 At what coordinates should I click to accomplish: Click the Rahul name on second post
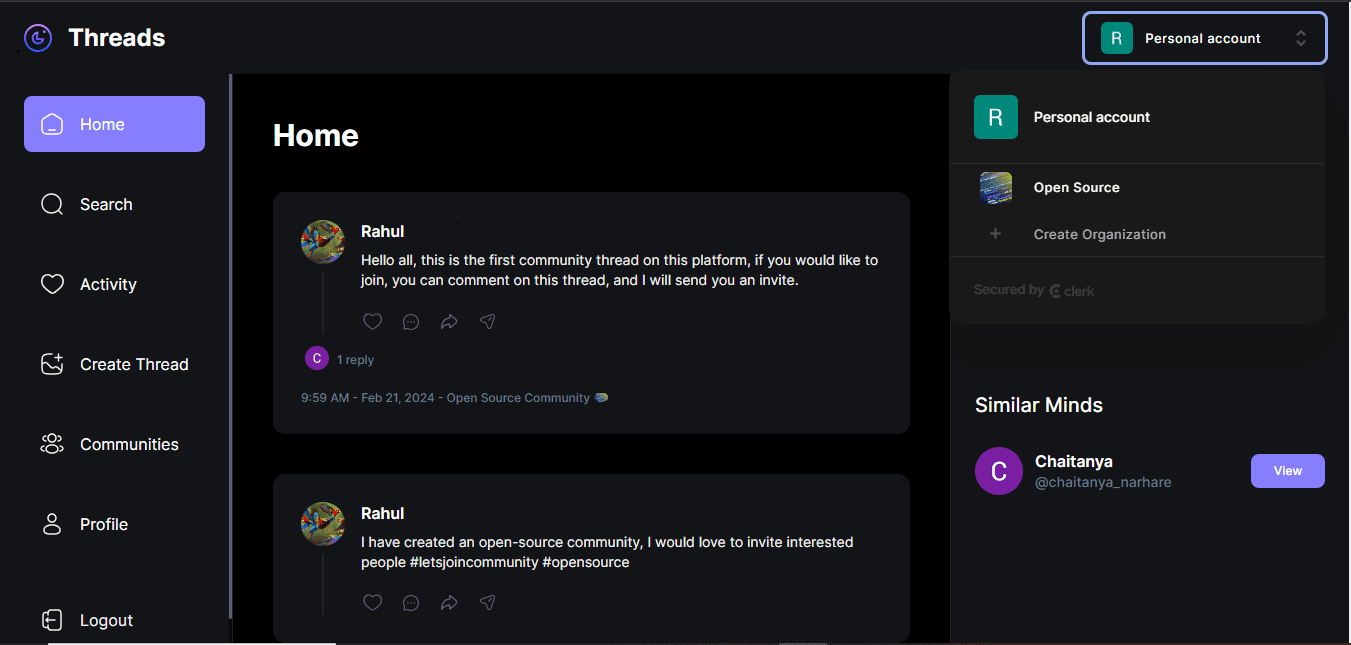[382, 513]
